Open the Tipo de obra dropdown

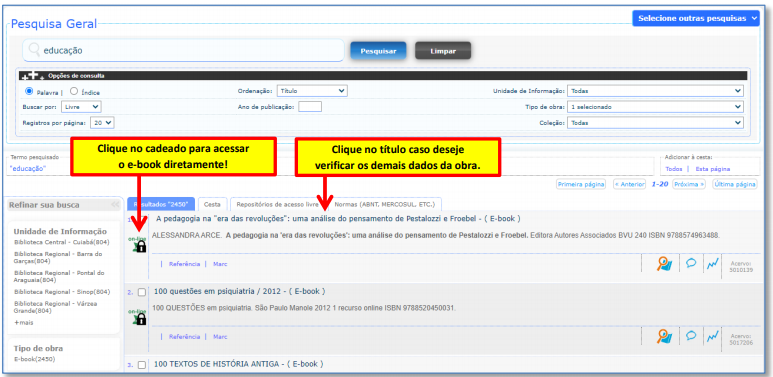coord(655,106)
